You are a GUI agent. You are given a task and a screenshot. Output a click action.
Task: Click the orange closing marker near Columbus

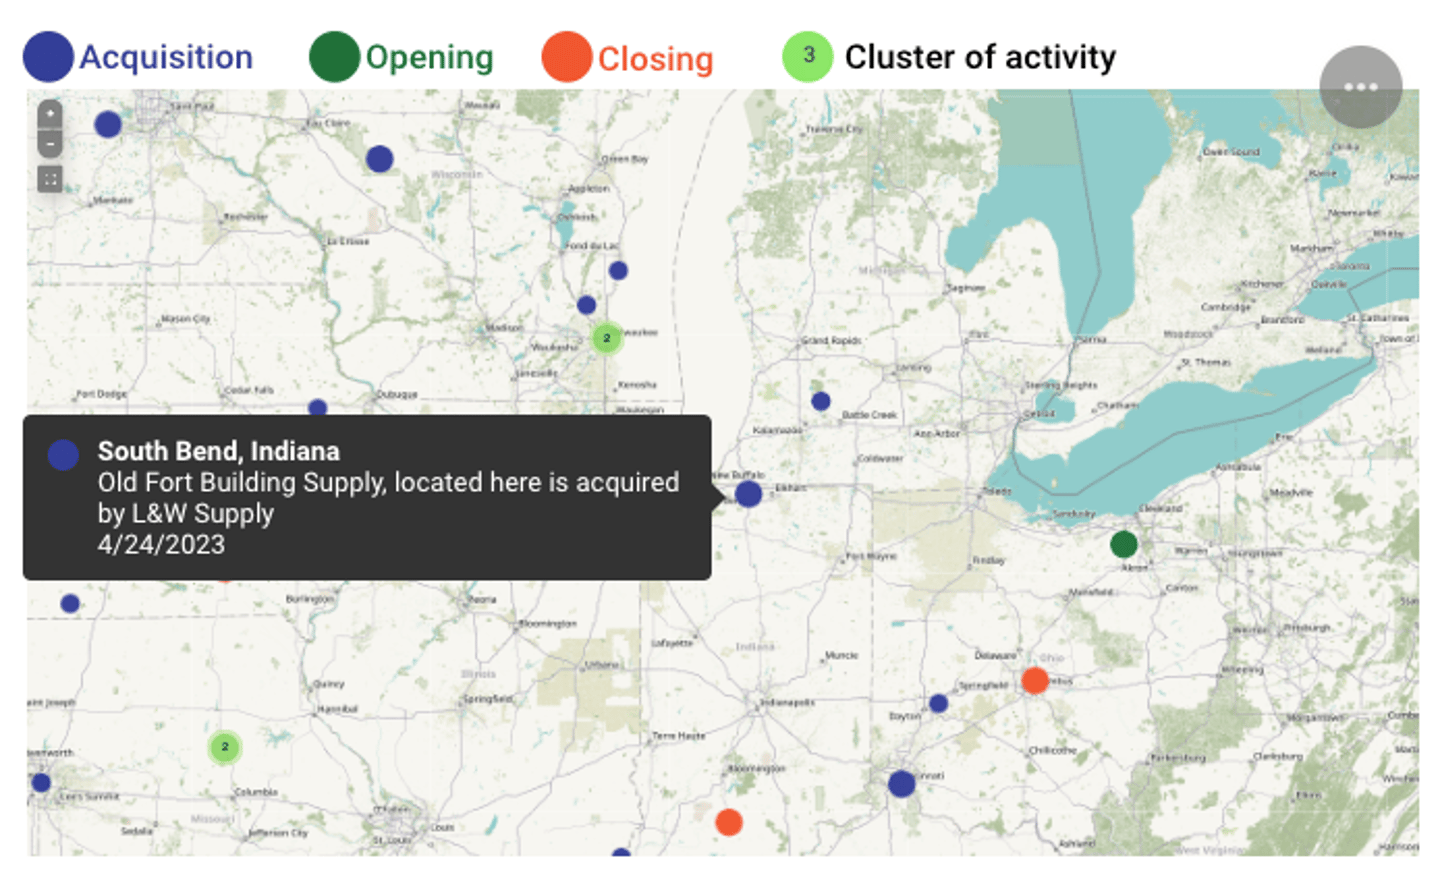(1035, 681)
